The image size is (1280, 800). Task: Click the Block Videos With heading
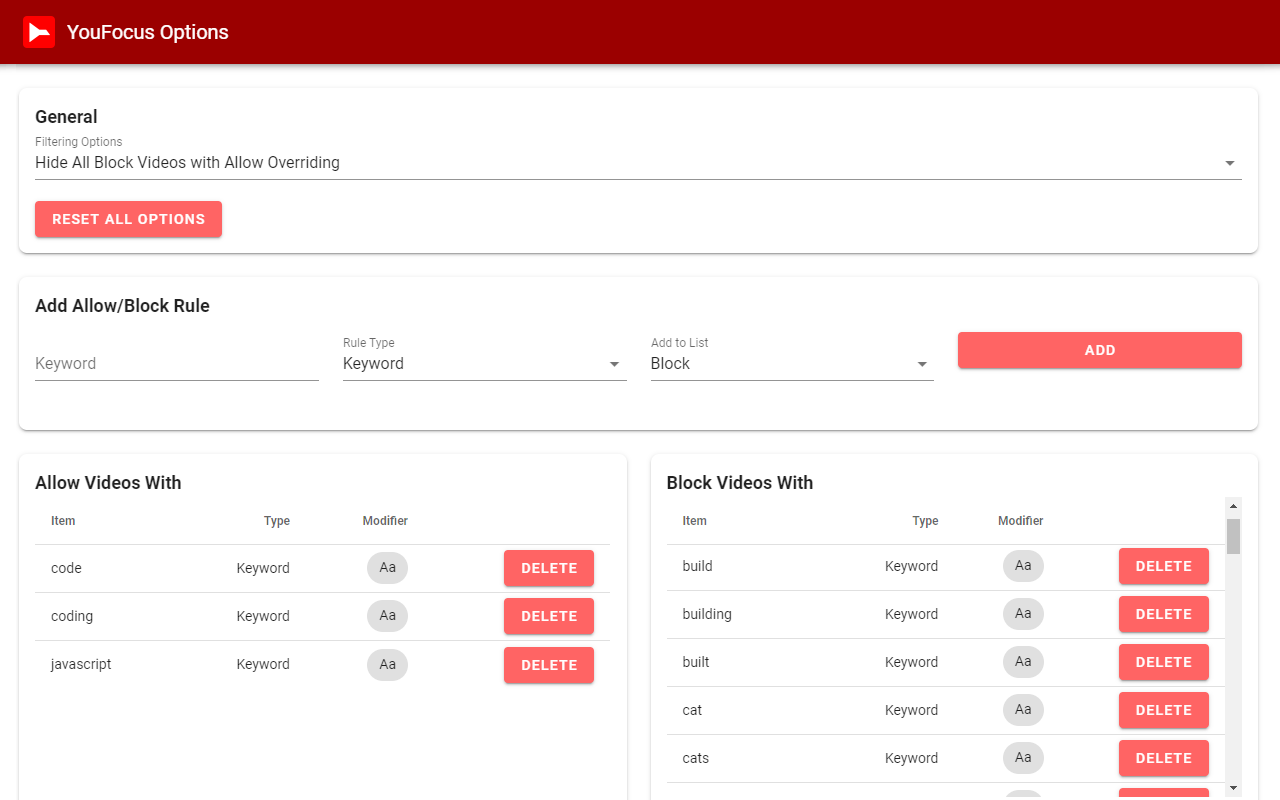point(740,483)
